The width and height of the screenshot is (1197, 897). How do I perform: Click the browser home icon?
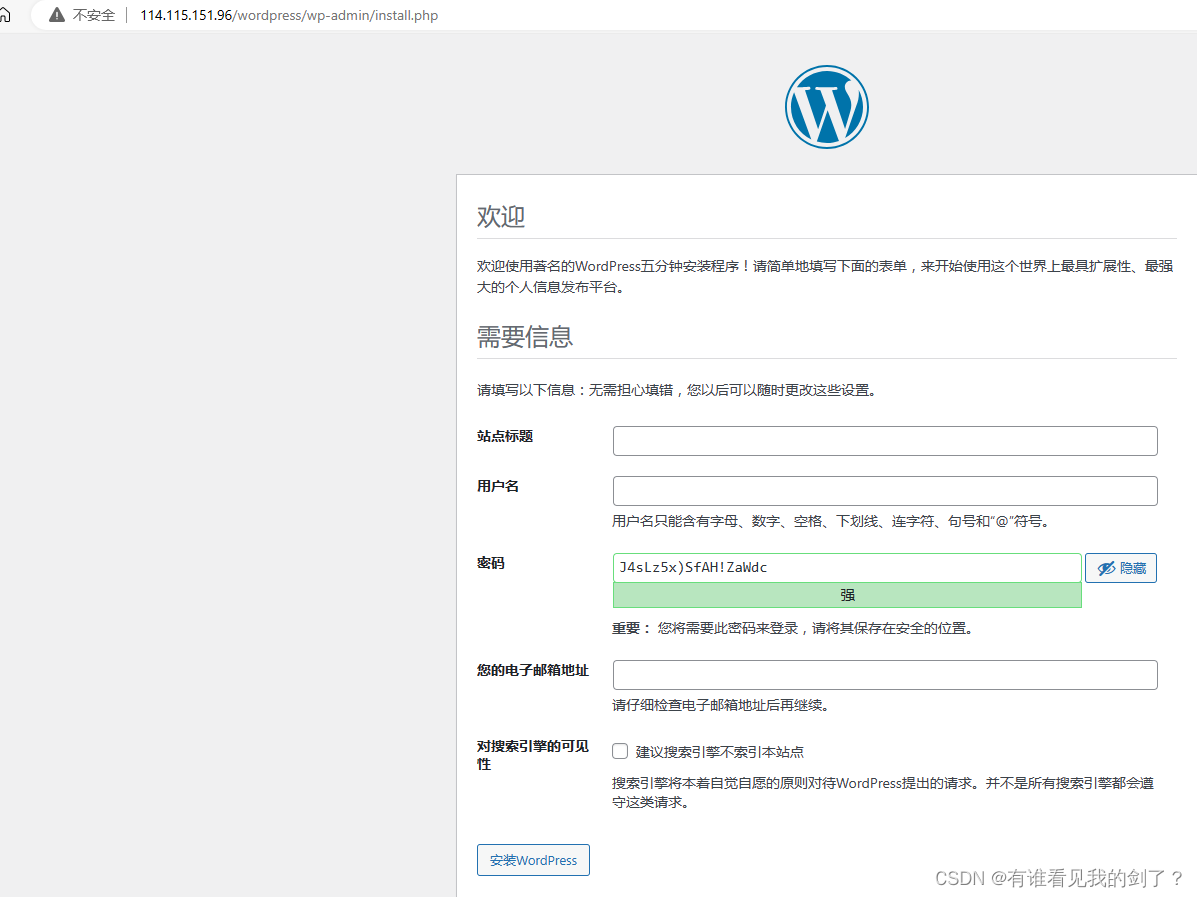(5, 15)
